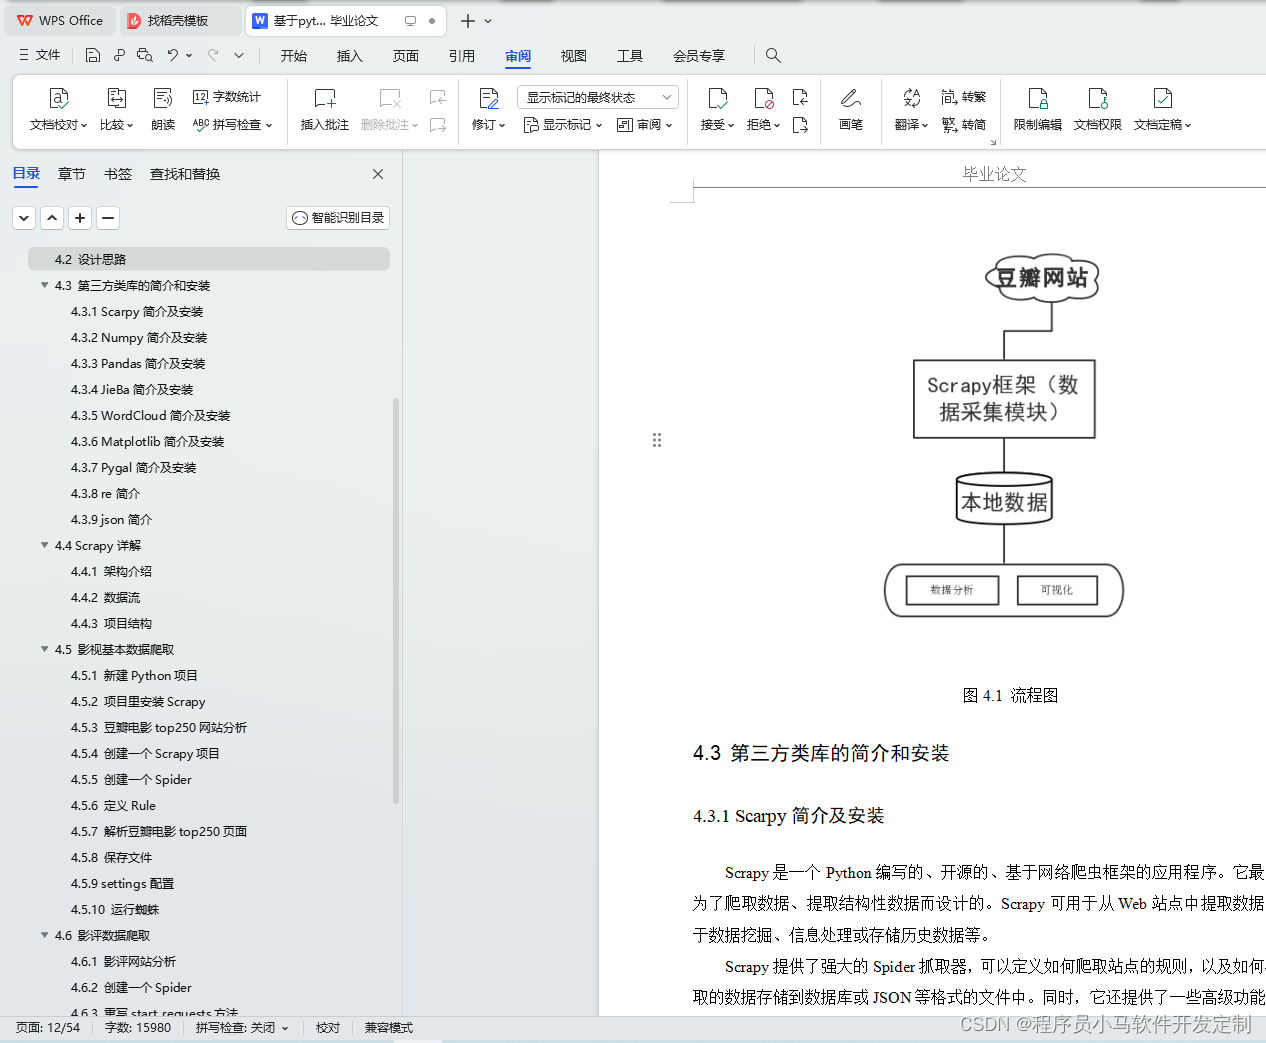Insert a comment with 插入批注

pos(323,110)
